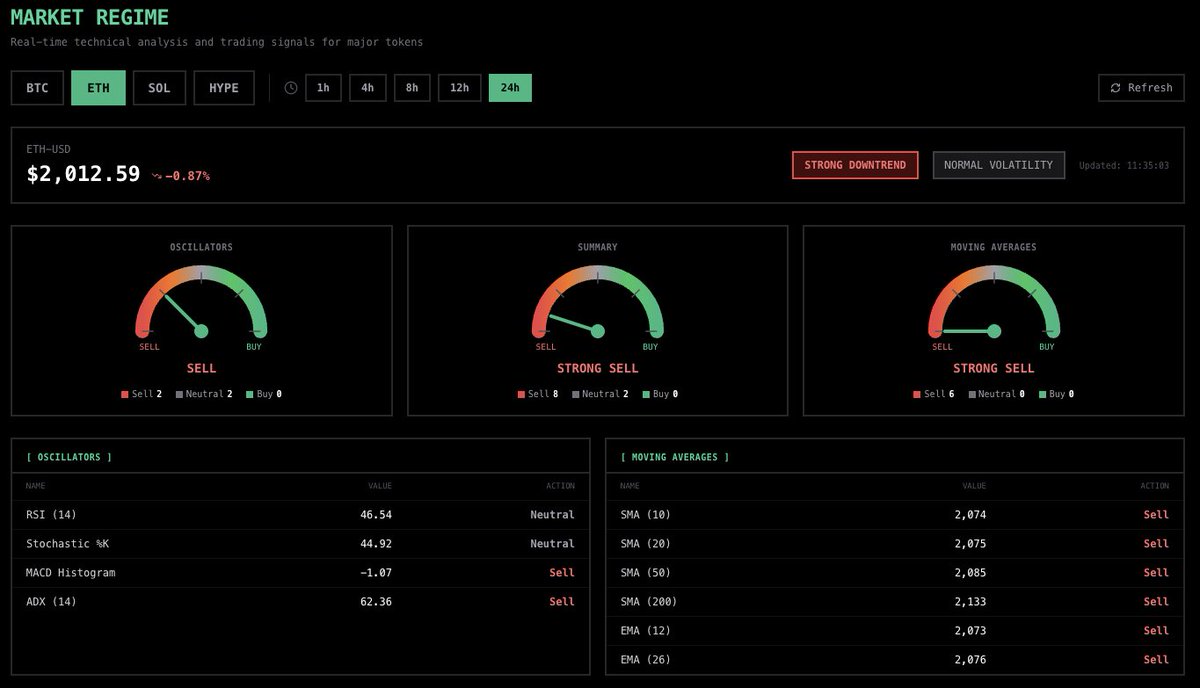Click the [ OSCILLATORS ] table header
The image size is (1200, 688).
tap(69, 457)
